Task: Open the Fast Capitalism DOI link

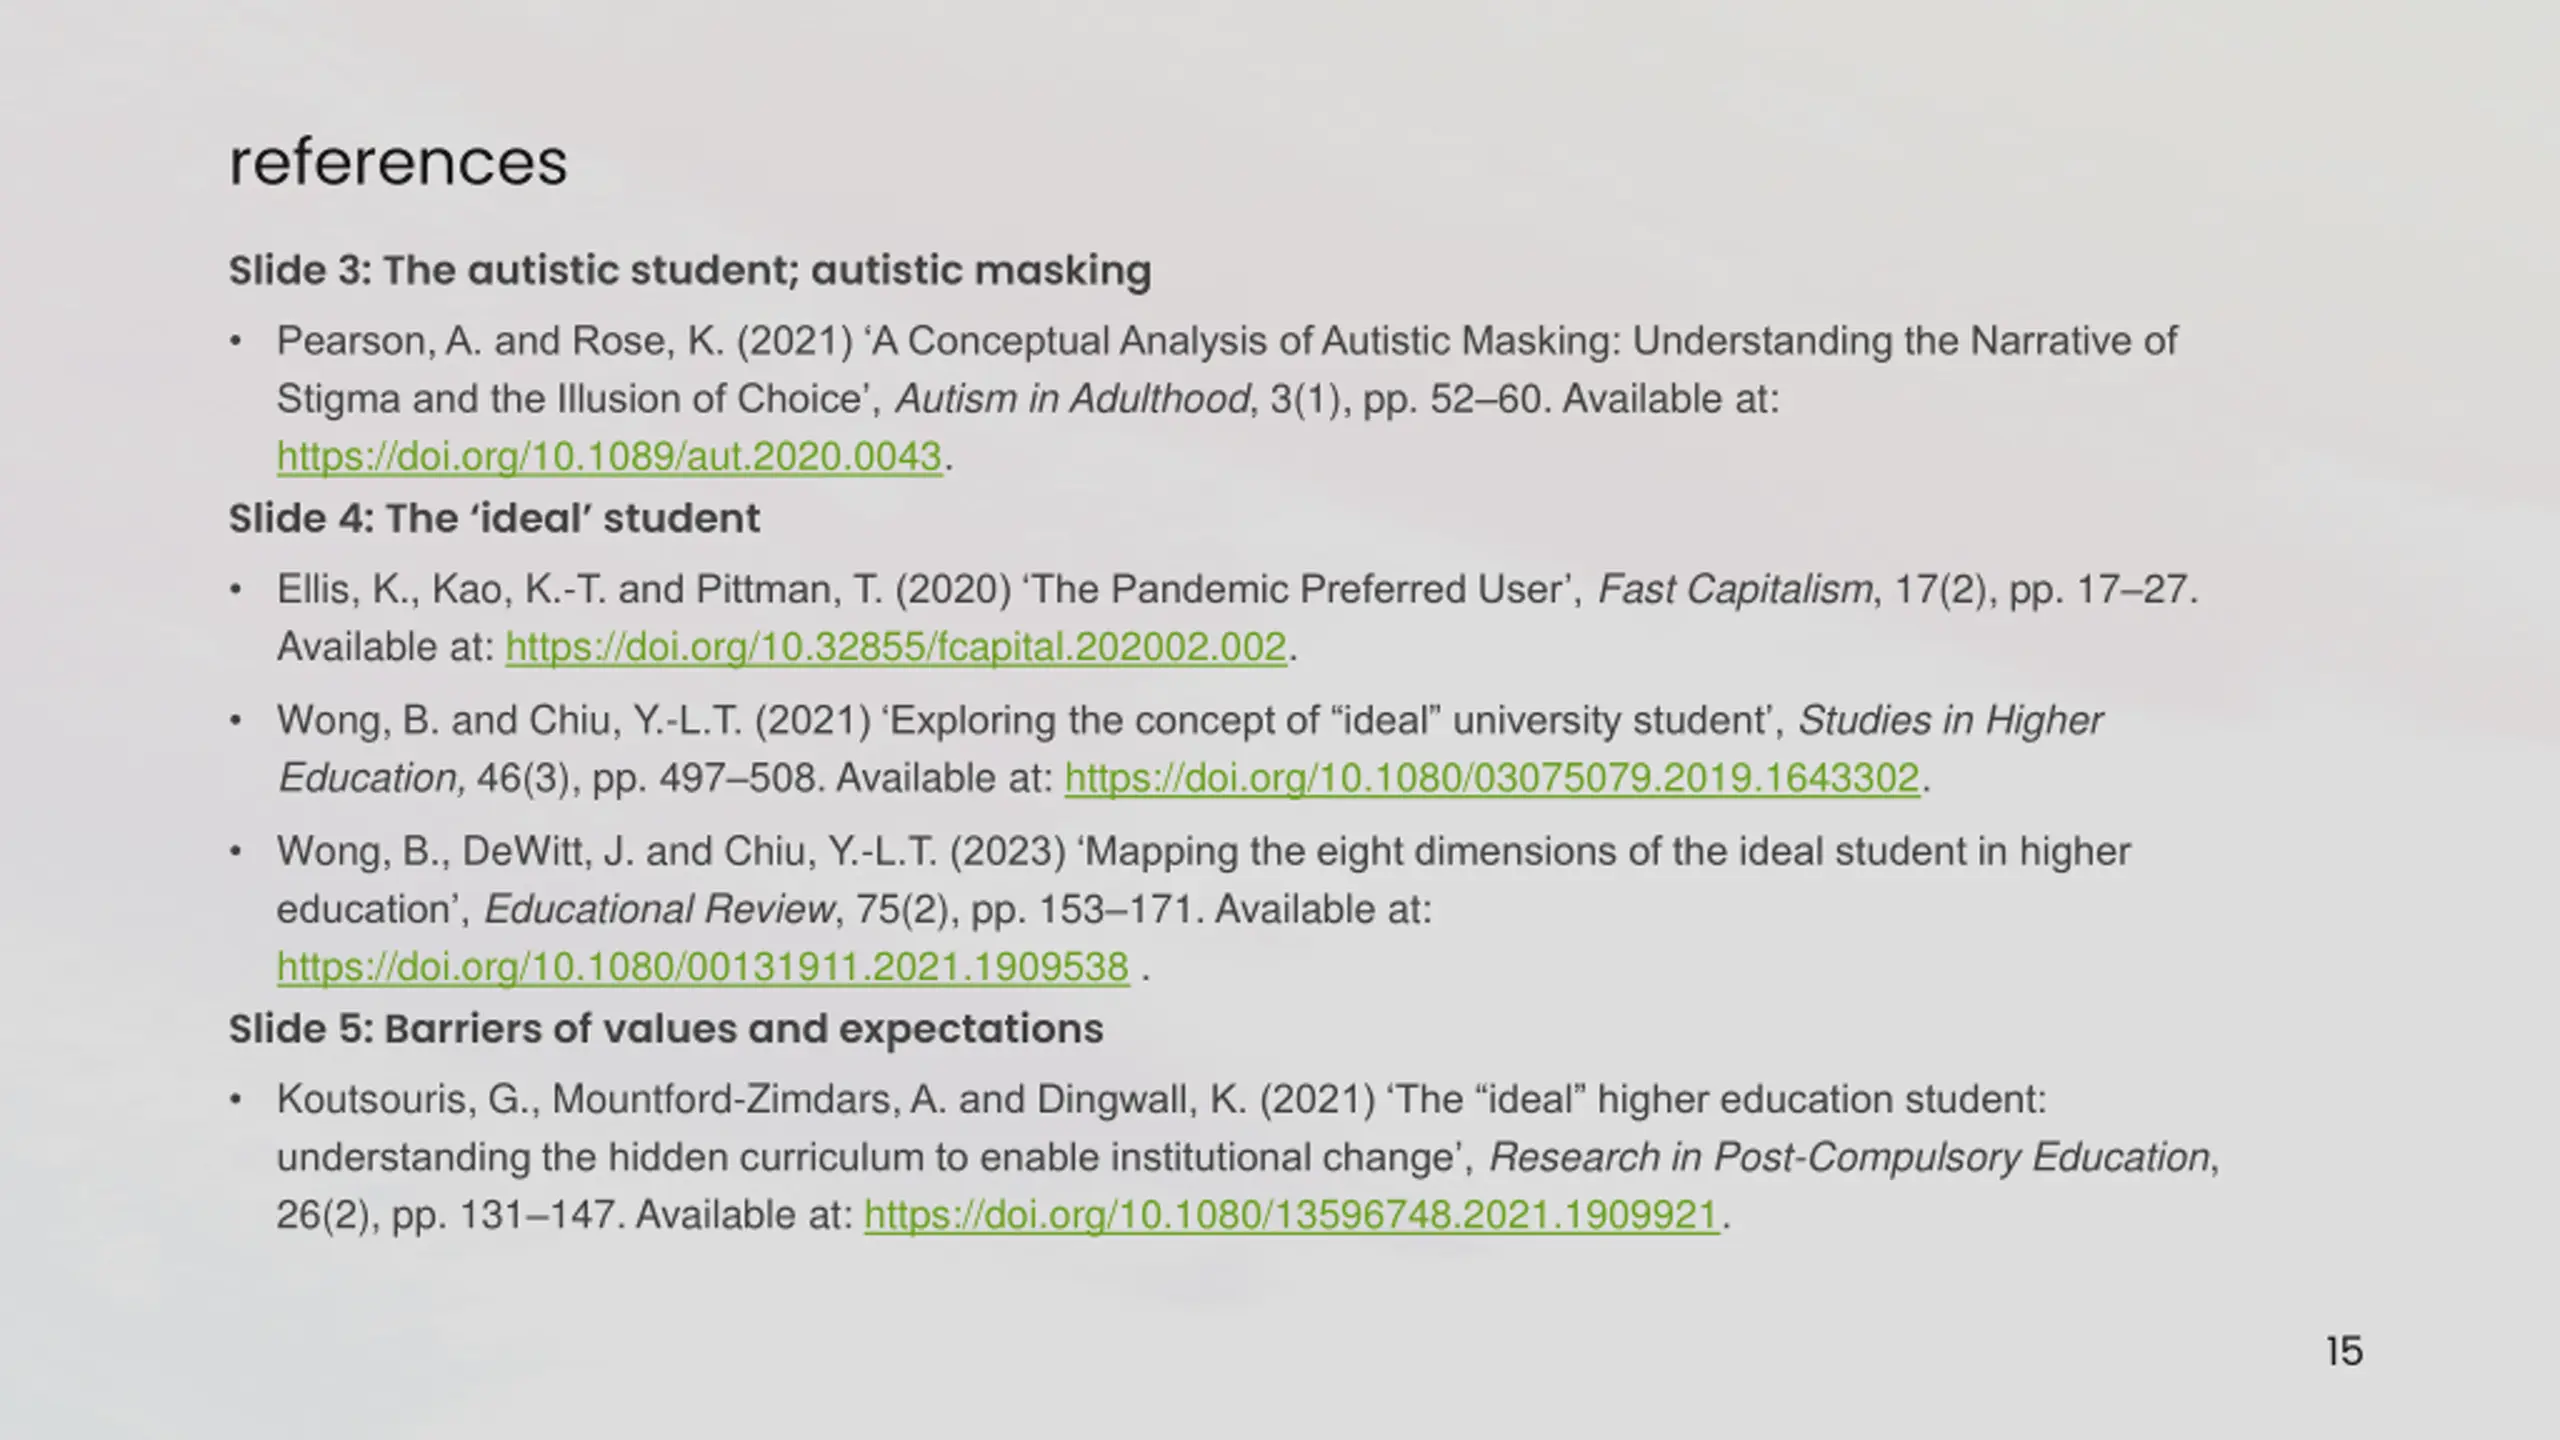Action: 896,647
